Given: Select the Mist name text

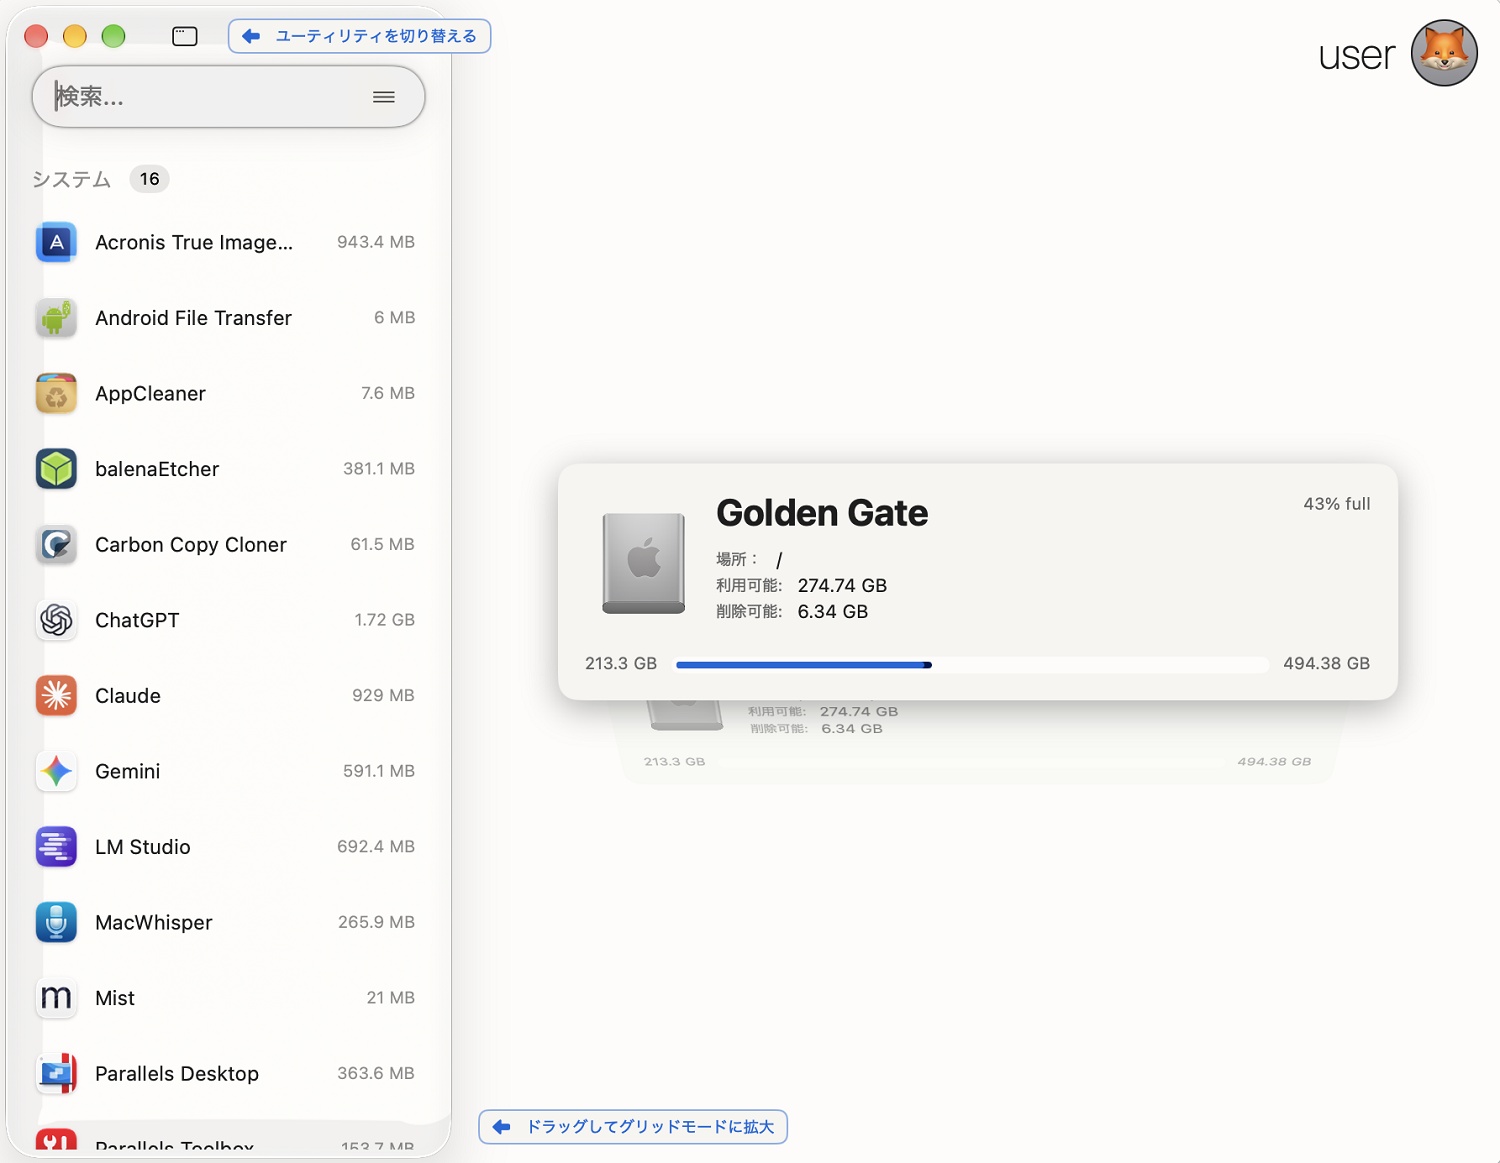Looking at the screenshot, I should pyautogui.click(x=115, y=998).
